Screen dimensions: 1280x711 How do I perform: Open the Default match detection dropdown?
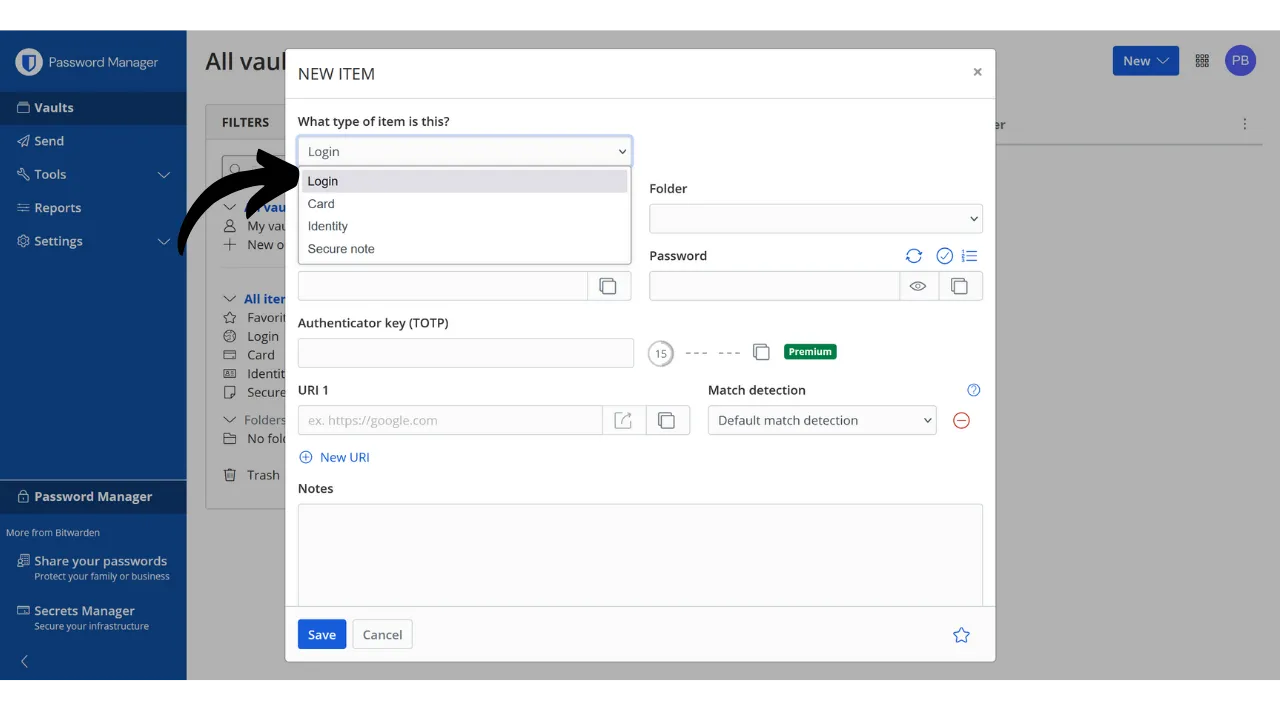(821, 421)
